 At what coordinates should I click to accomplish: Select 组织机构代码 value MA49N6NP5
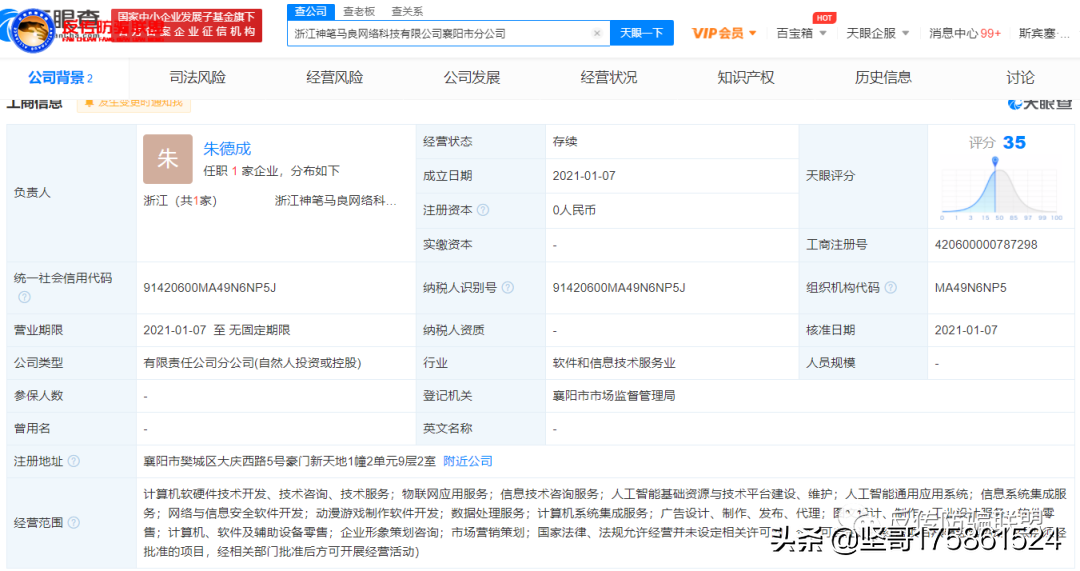(970, 288)
